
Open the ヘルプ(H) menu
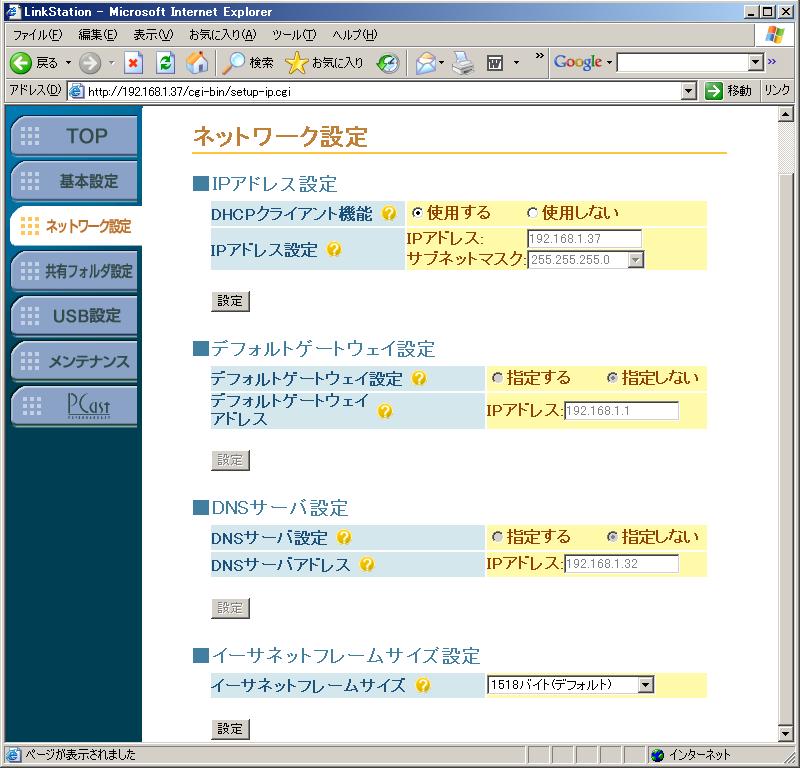pyautogui.click(x=355, y=35)
